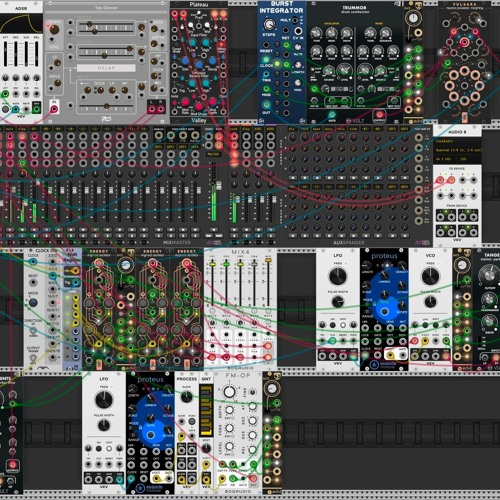Image resolution: width=500 pixels, height=500 pixels.
Task: Click the shift register Trig jack
Action: (x=76, y=283)
